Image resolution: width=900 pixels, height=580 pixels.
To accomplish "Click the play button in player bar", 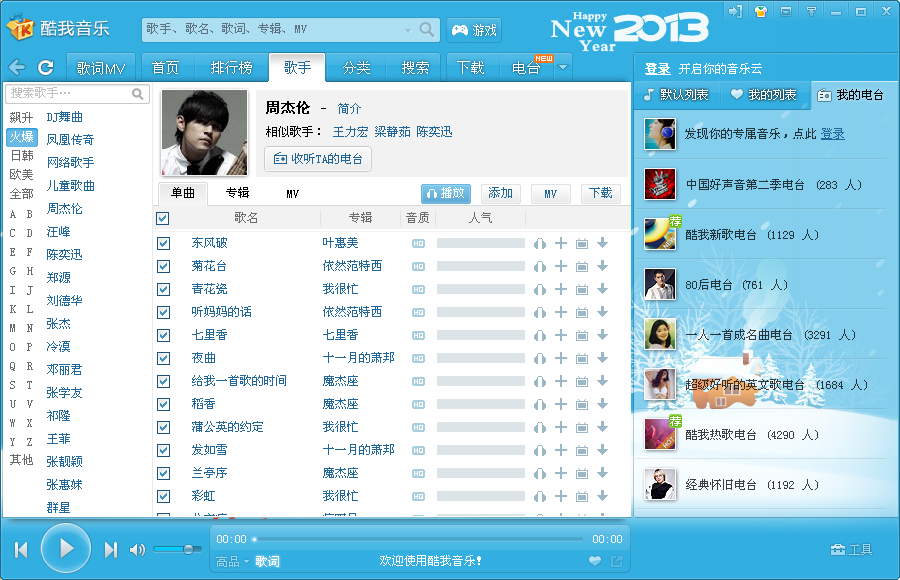I will (66, 548).
